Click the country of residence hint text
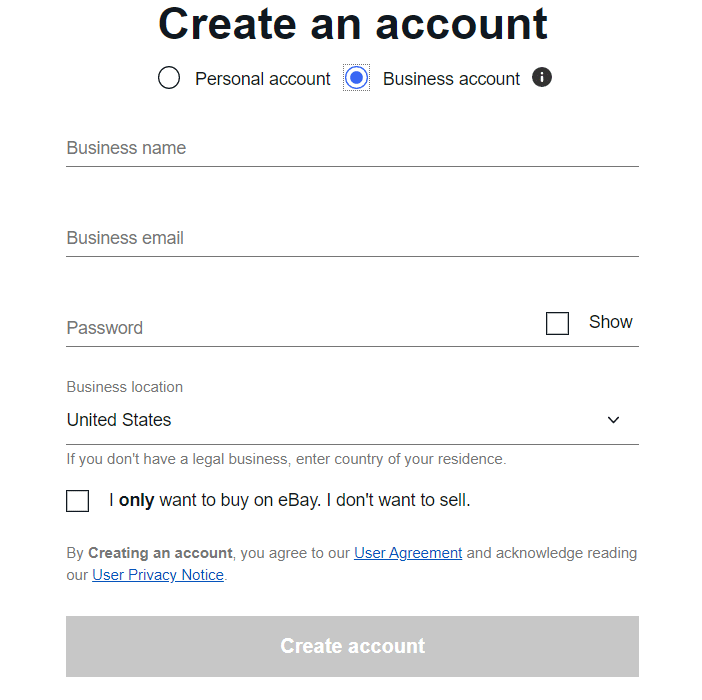The image size is (702, 700). click(287, 459)
